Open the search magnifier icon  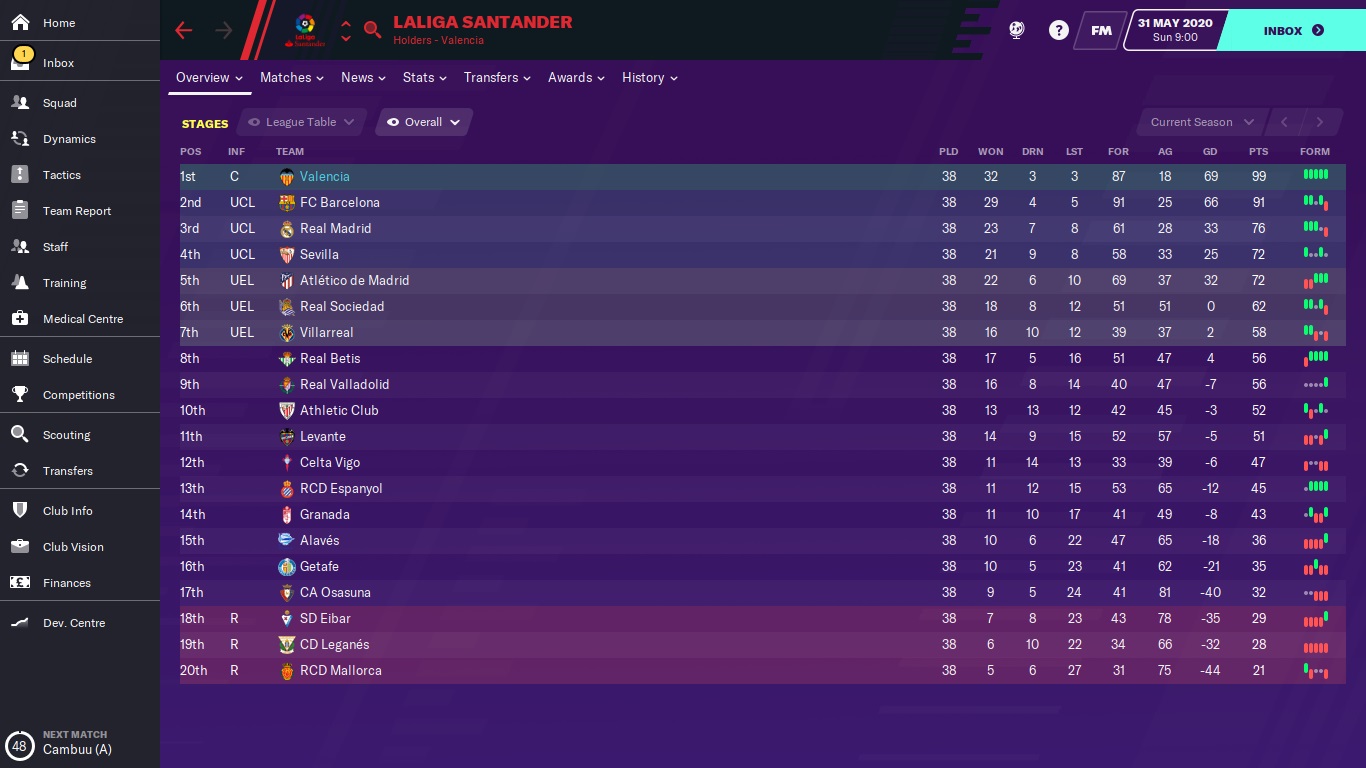(372, 30)
